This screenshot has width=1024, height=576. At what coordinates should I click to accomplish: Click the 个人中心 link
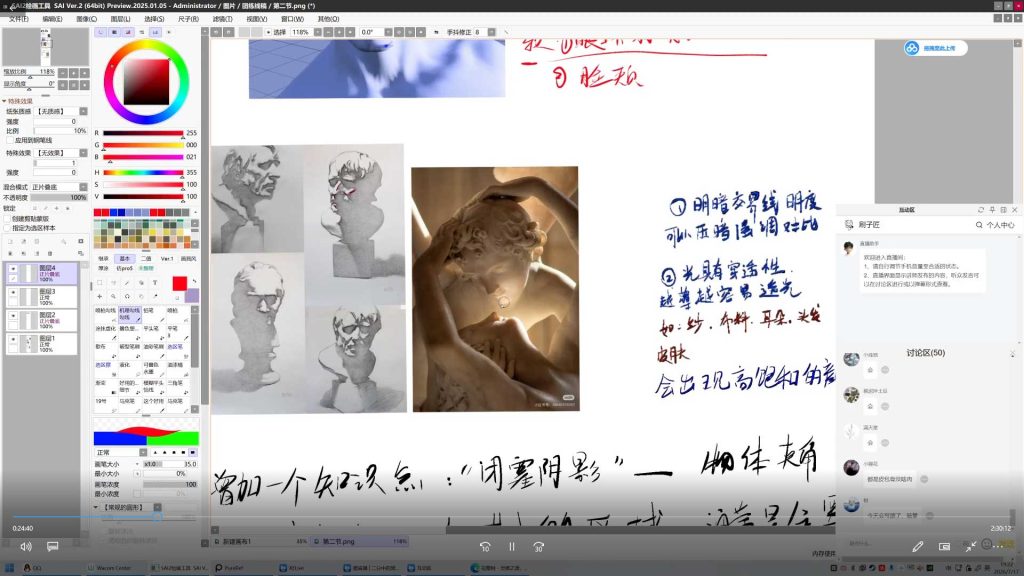[x=1000, y=225]
